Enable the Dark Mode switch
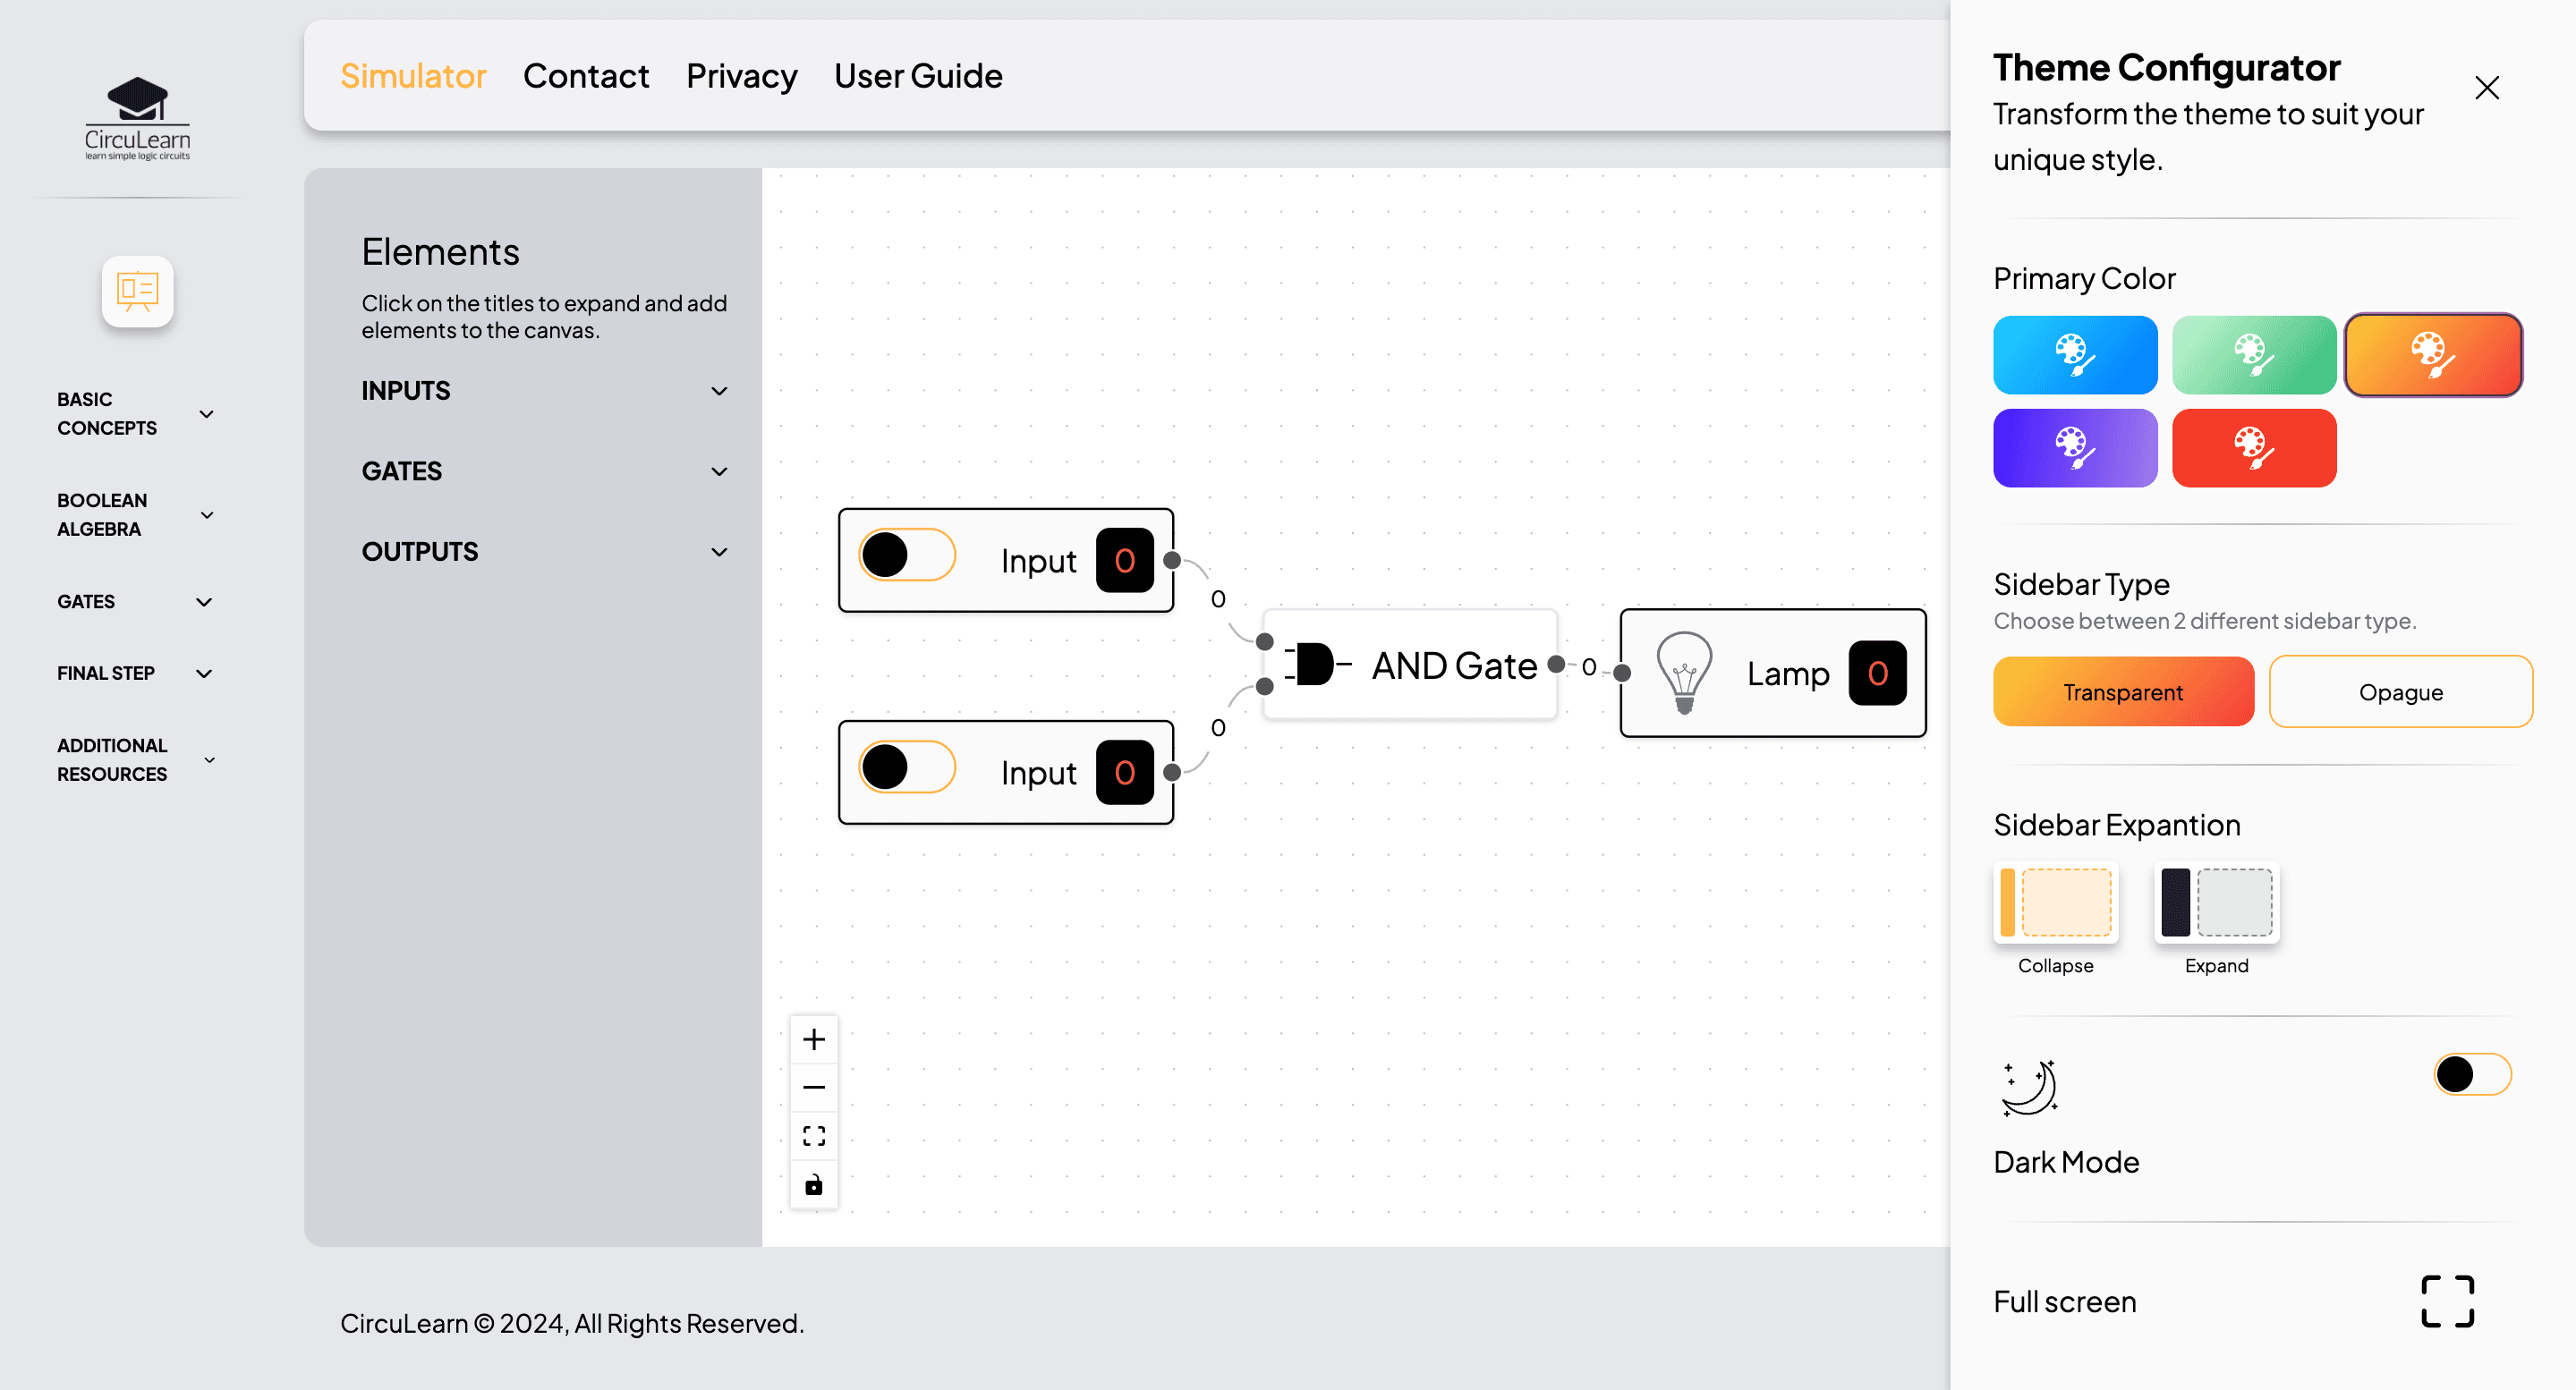This screenshot has height=1390, width=2576. click(x=2472, y=1075)
